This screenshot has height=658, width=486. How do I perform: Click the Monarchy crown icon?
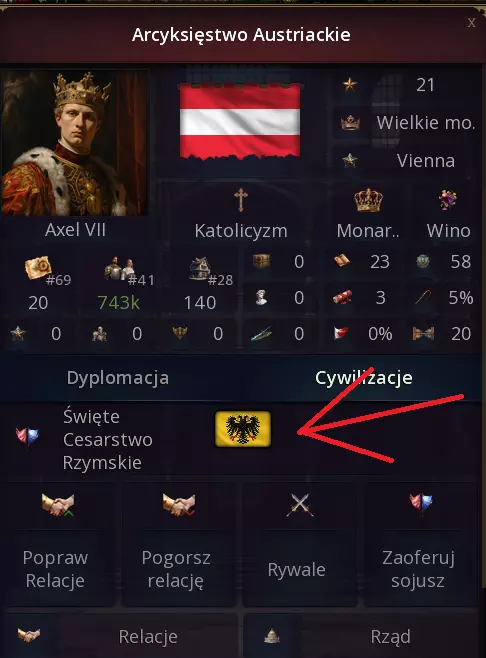point(368,200)
